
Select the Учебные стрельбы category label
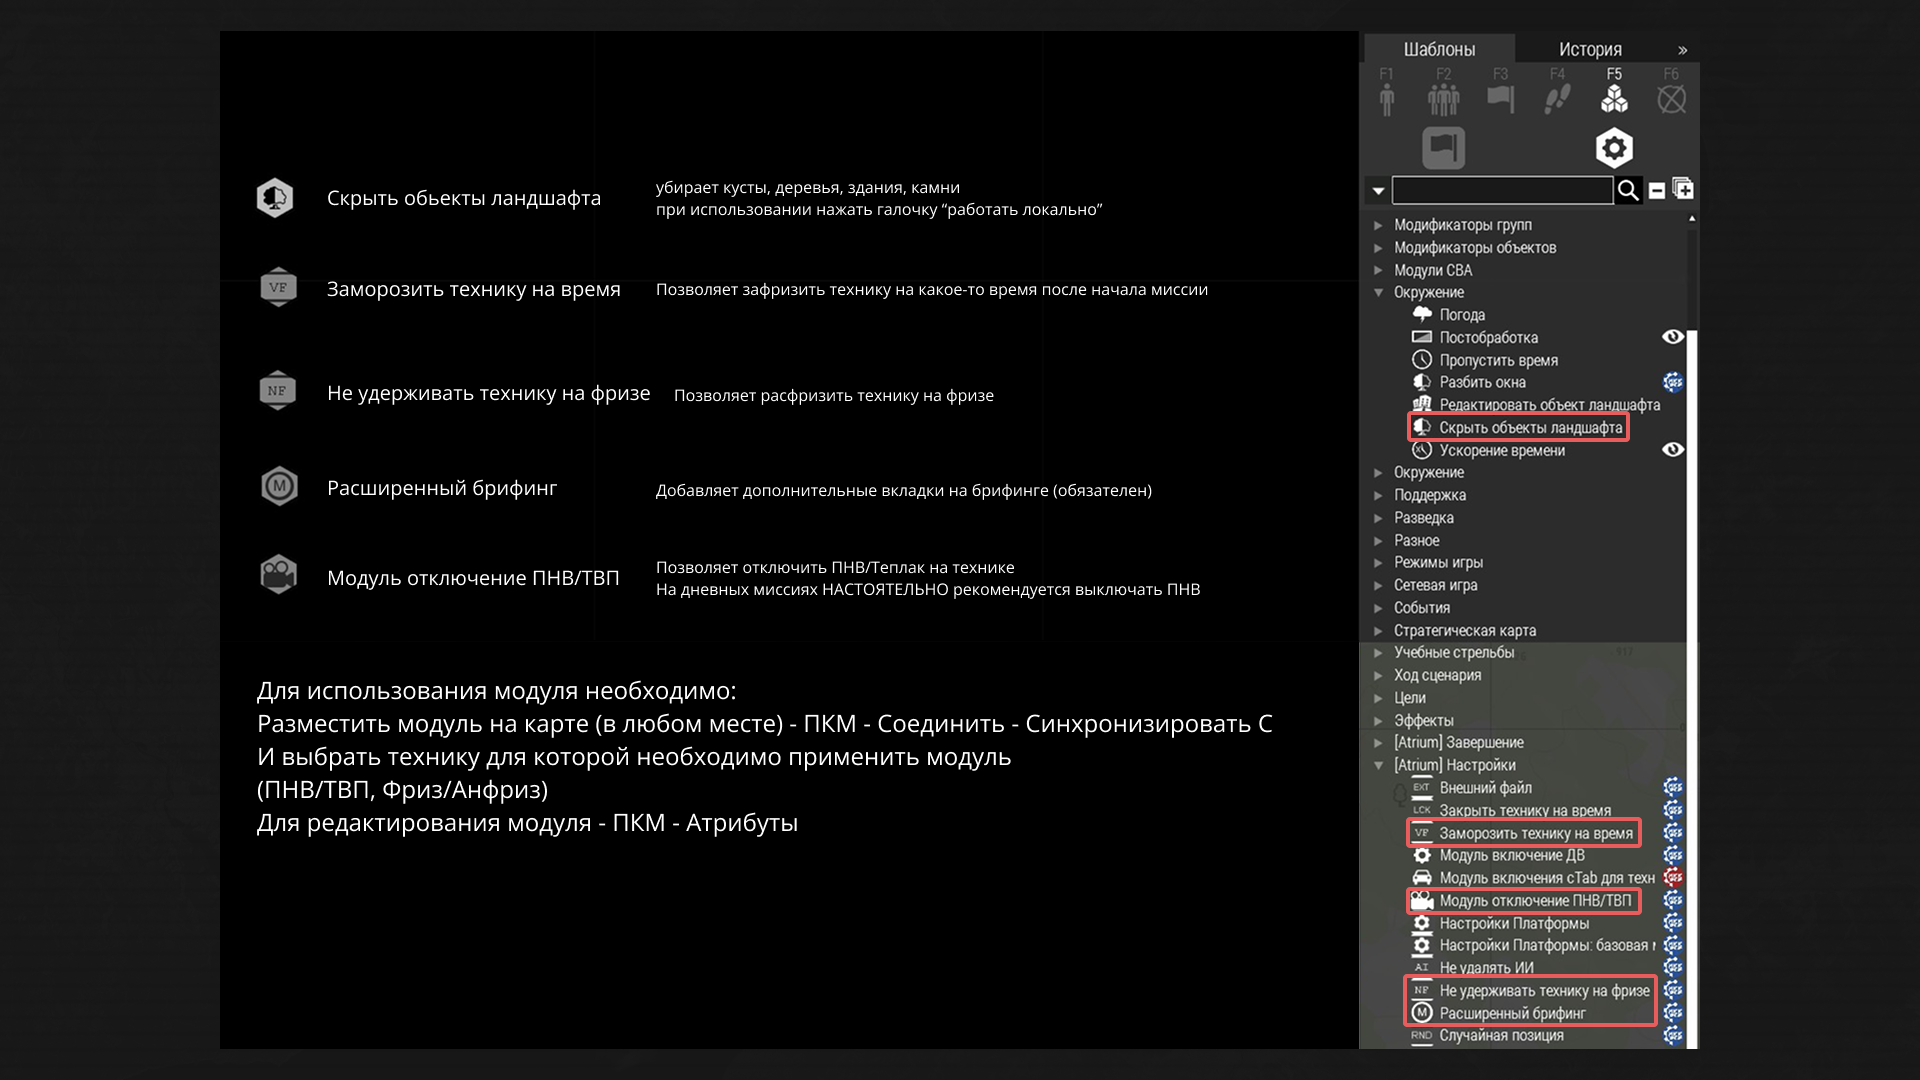[x=1454, y=653]
